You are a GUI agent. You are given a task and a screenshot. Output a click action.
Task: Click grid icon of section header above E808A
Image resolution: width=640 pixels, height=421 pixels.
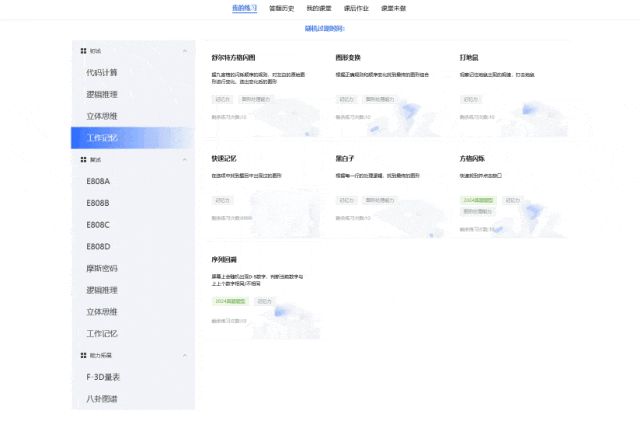(82, 159)
